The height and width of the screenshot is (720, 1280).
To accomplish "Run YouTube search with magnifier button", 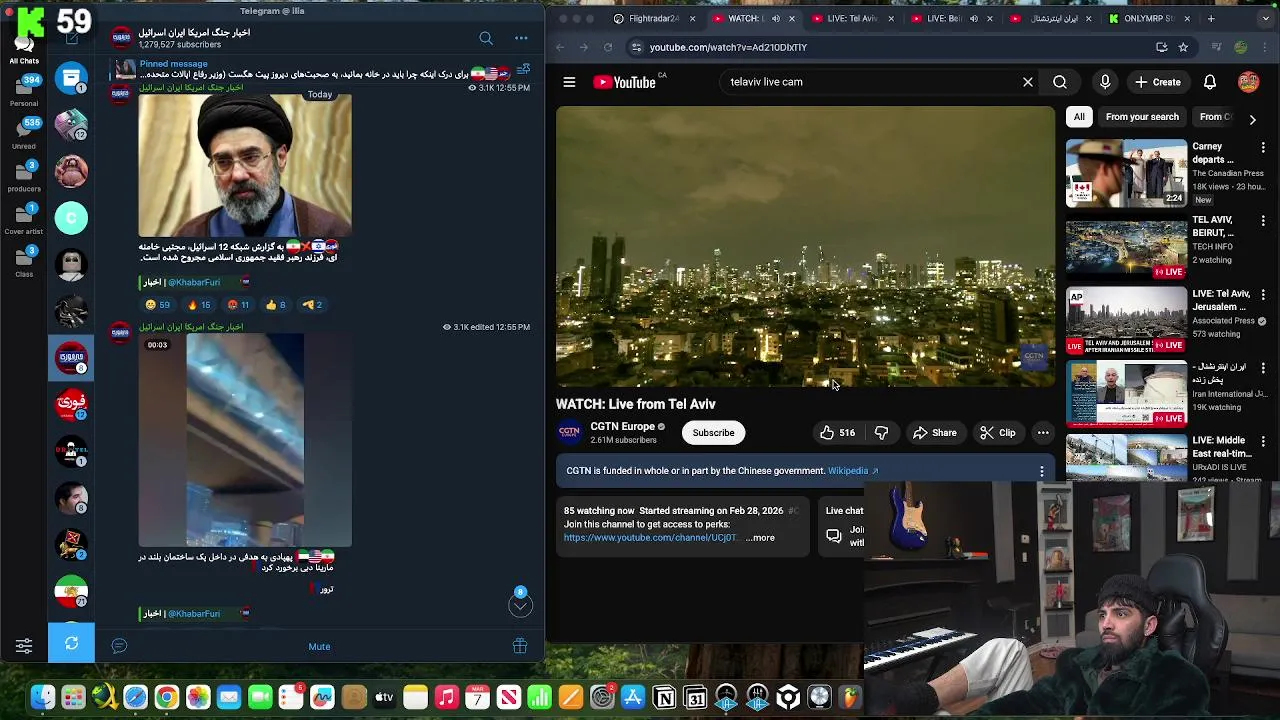I will click(x=1060, y=82).
